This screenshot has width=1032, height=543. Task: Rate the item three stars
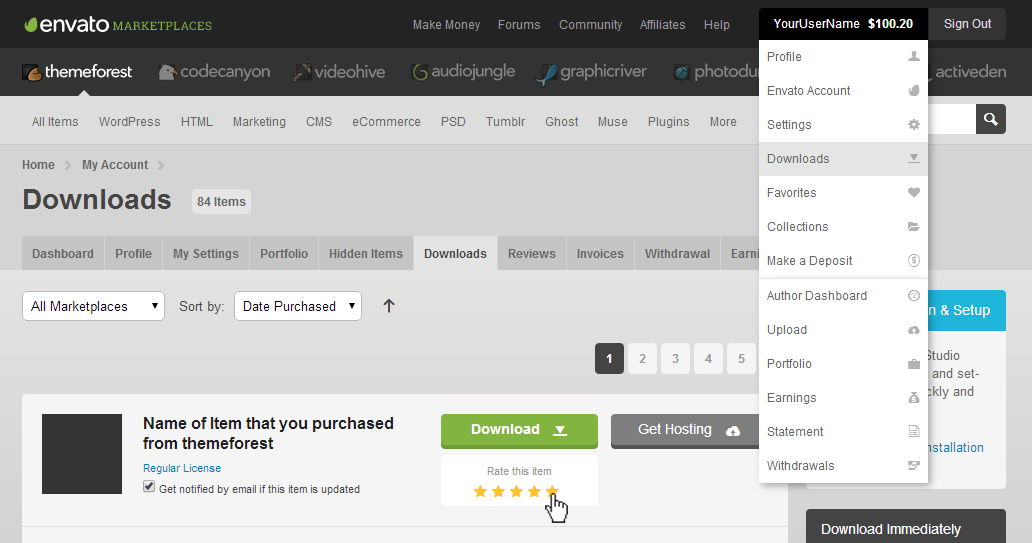point(517,491)
